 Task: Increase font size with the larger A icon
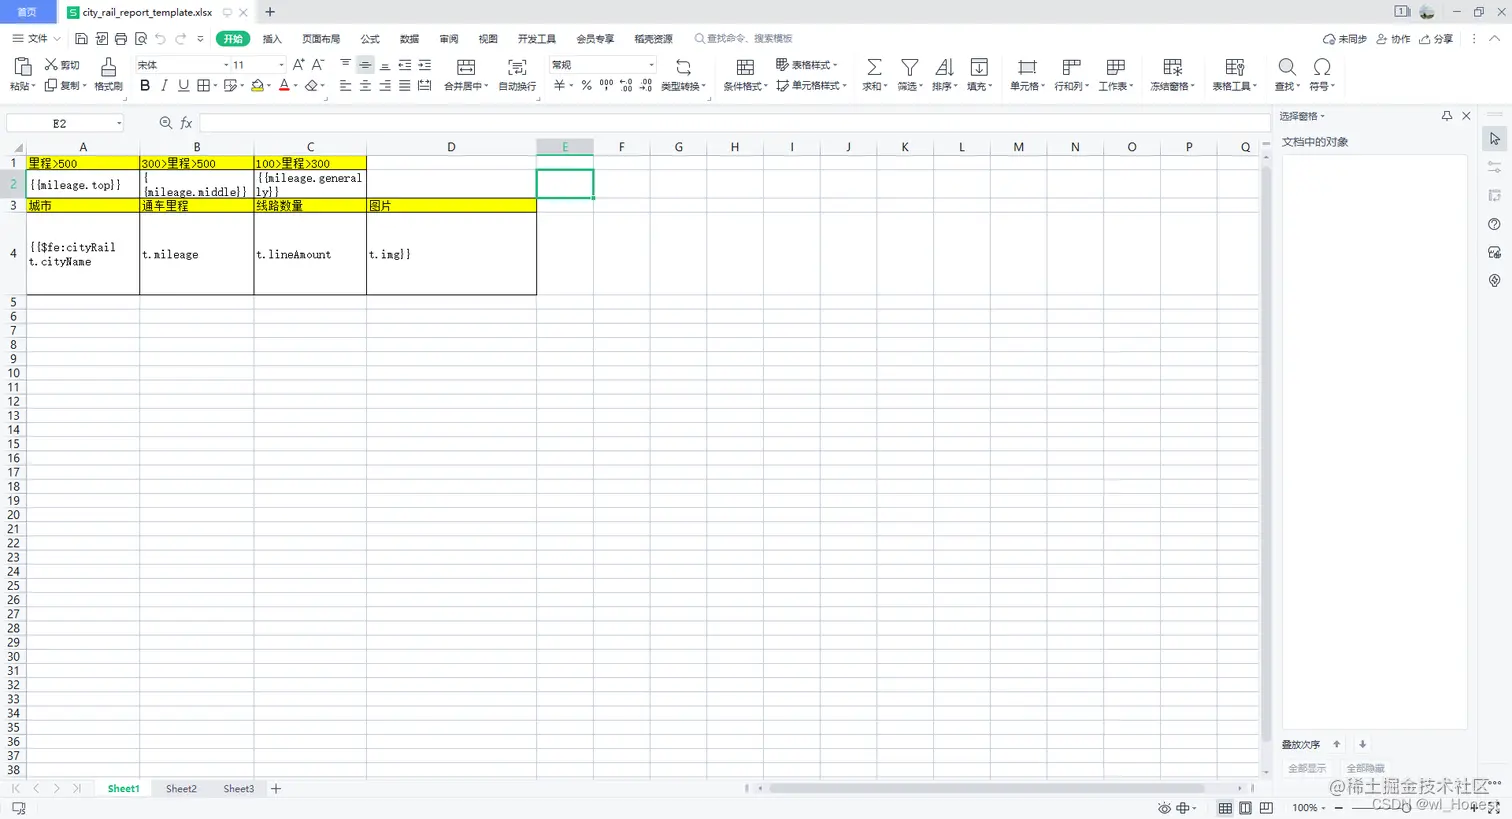click(298, 65)
